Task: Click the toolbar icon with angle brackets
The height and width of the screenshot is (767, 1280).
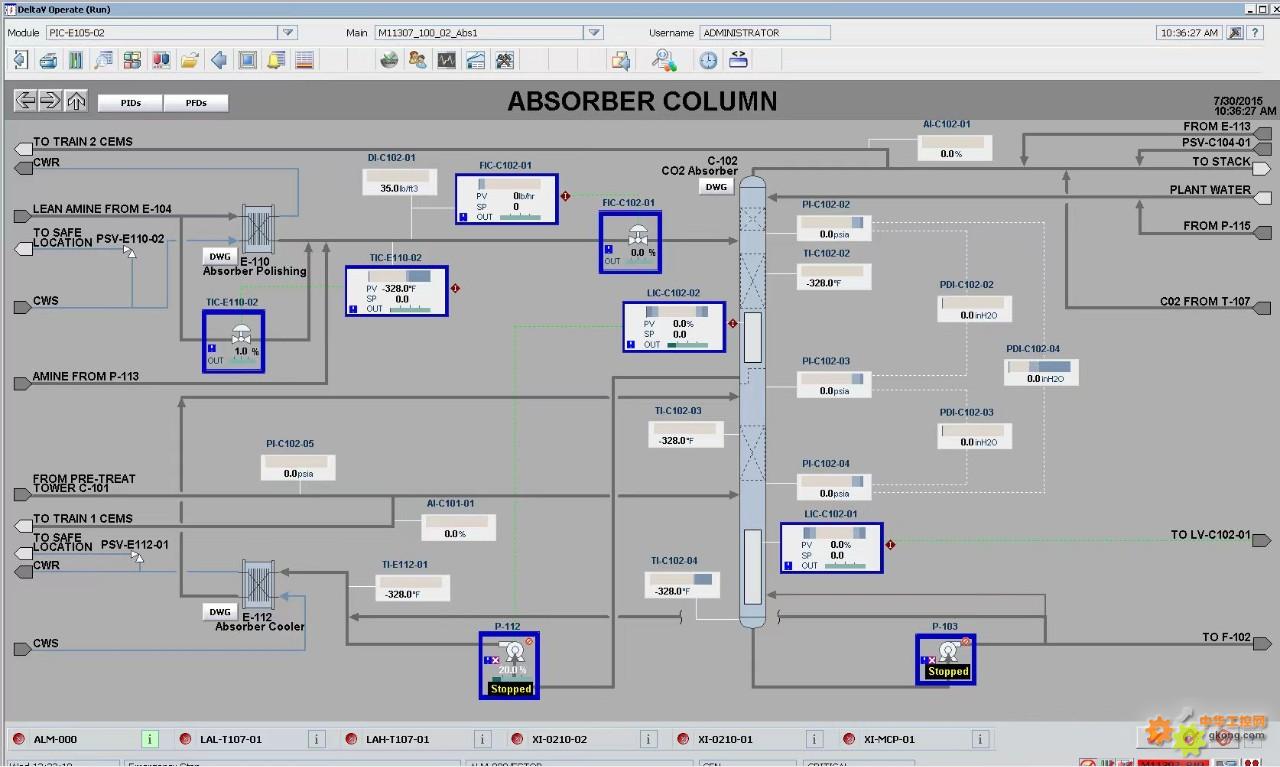Action: [738, 60]
